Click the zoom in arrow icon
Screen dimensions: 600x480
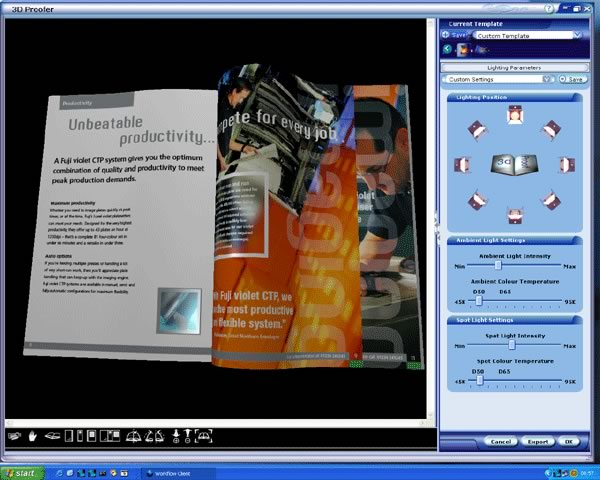click(x=176, y=436)
